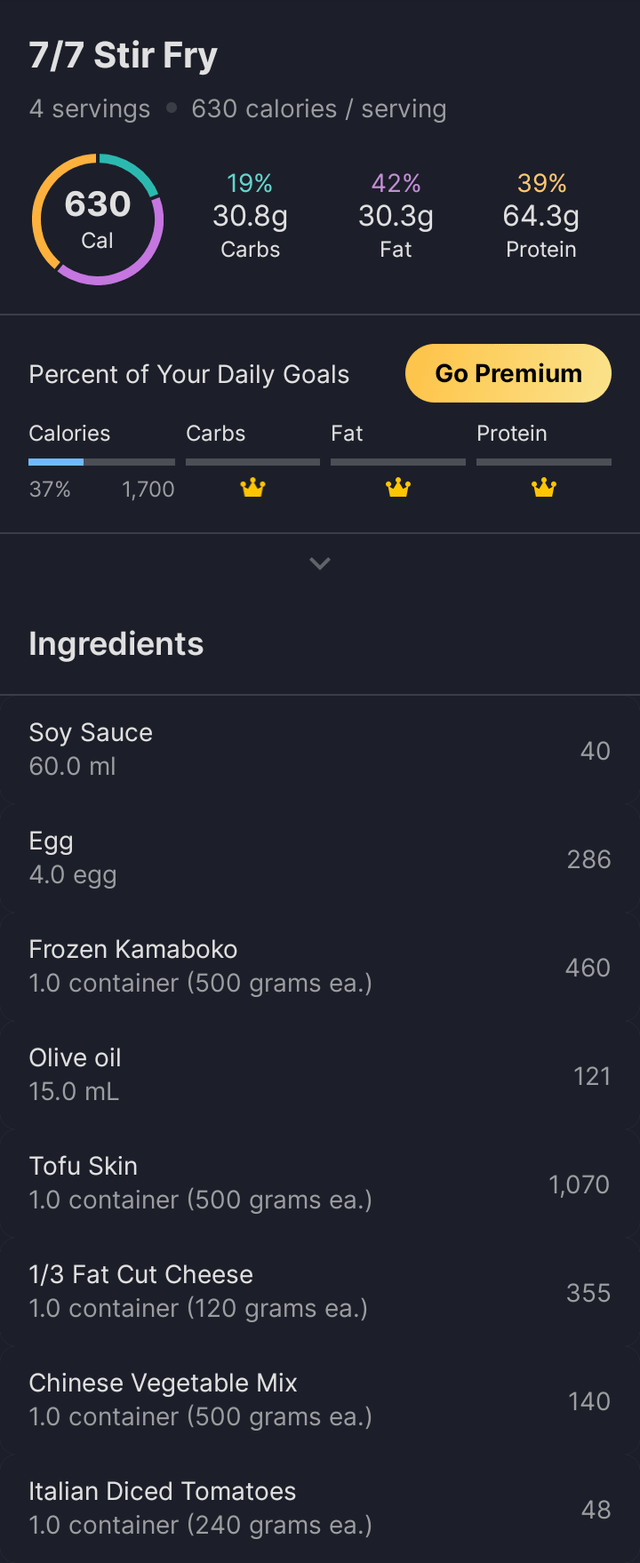Click the Calories progress bar
Image resolution: width=640 pixels, height=1563 pixels.
[101, 462]
